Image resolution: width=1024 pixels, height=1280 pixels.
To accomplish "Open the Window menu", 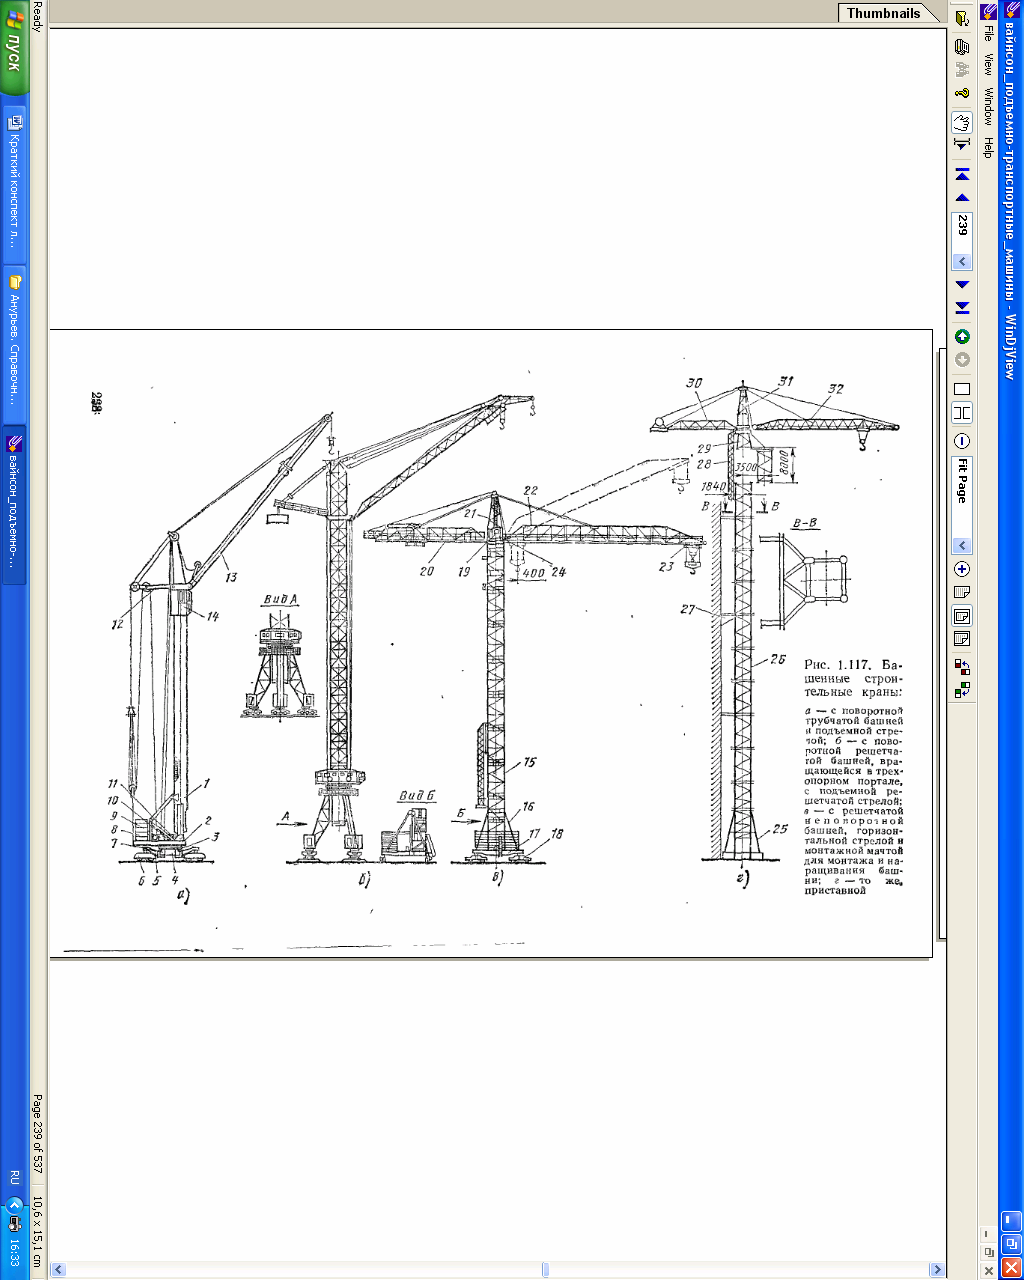I will click(x=987, y=106).
